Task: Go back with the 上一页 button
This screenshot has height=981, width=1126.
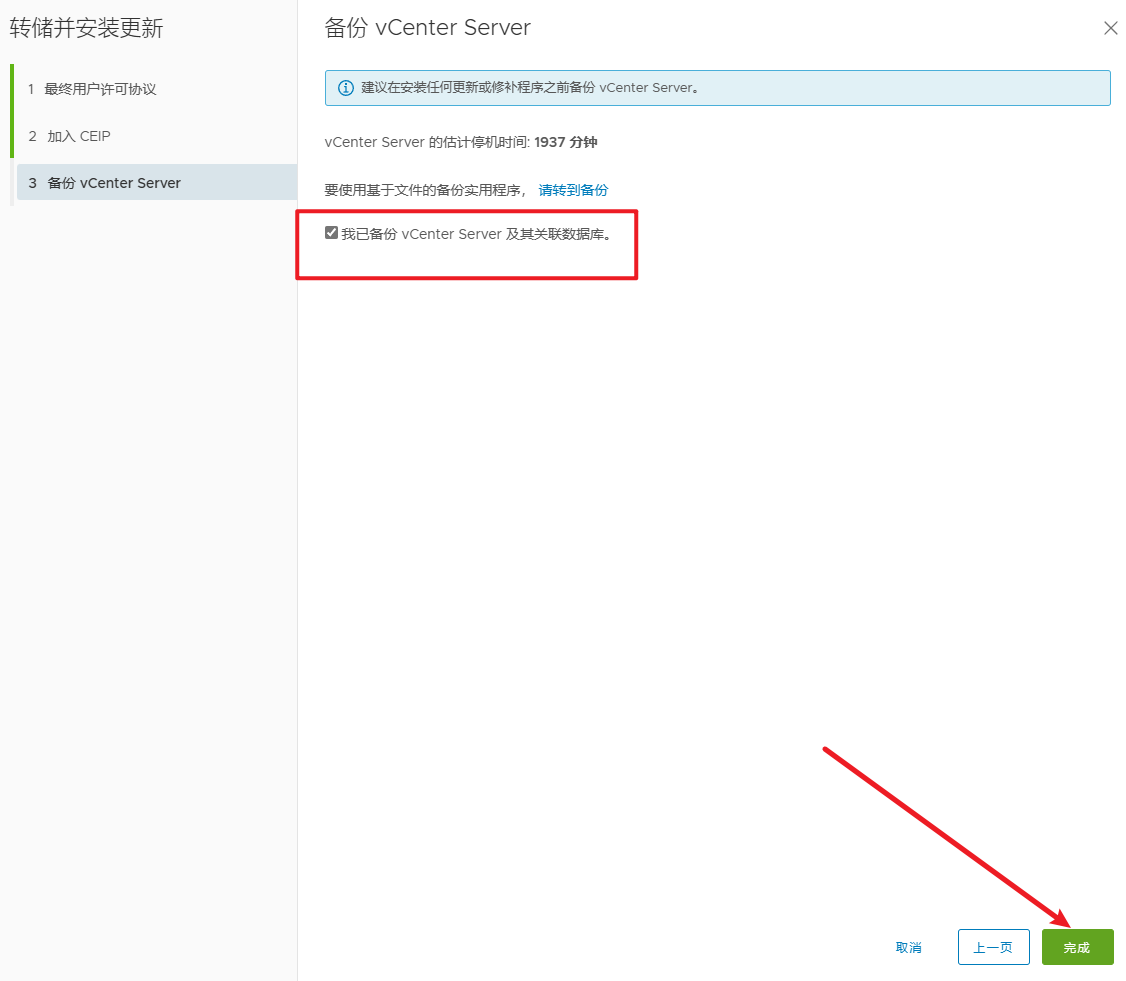Action: (993, 947)
